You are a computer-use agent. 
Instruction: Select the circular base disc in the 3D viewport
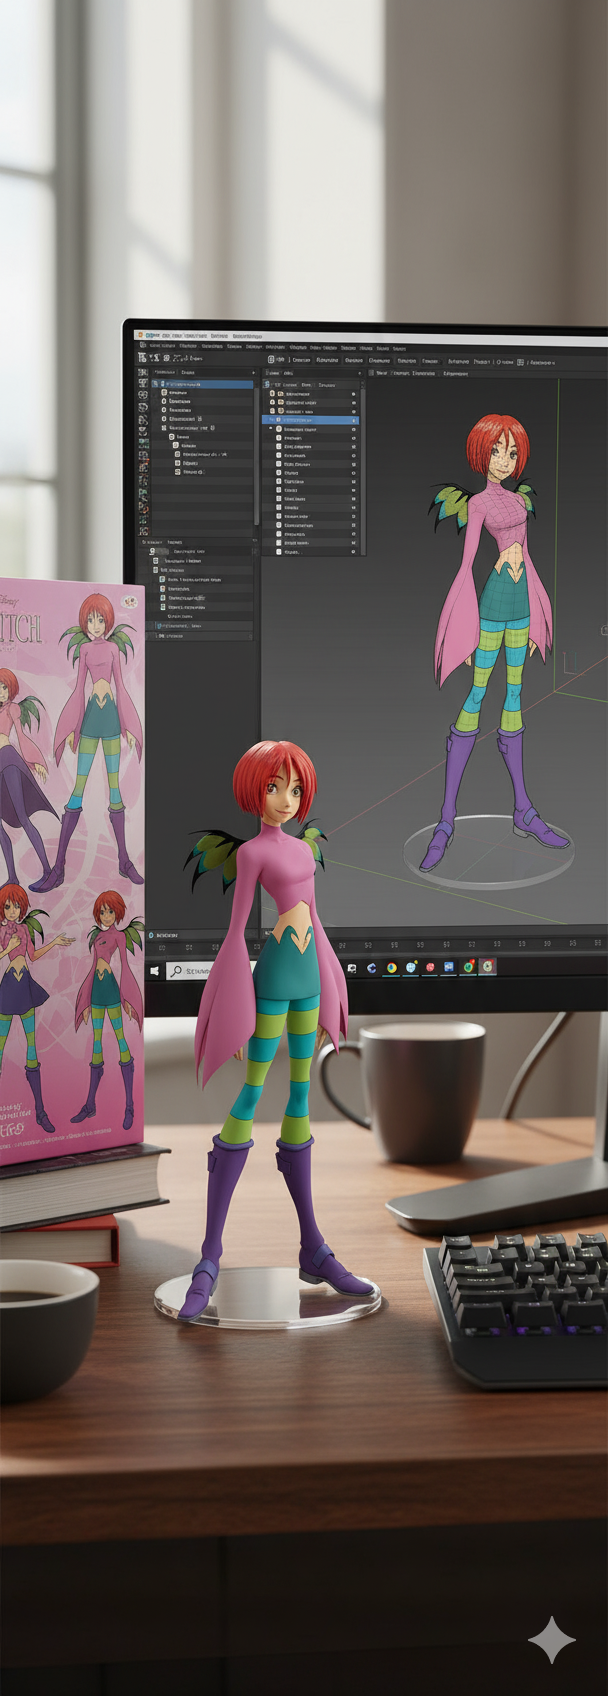[x=489, y=852]
